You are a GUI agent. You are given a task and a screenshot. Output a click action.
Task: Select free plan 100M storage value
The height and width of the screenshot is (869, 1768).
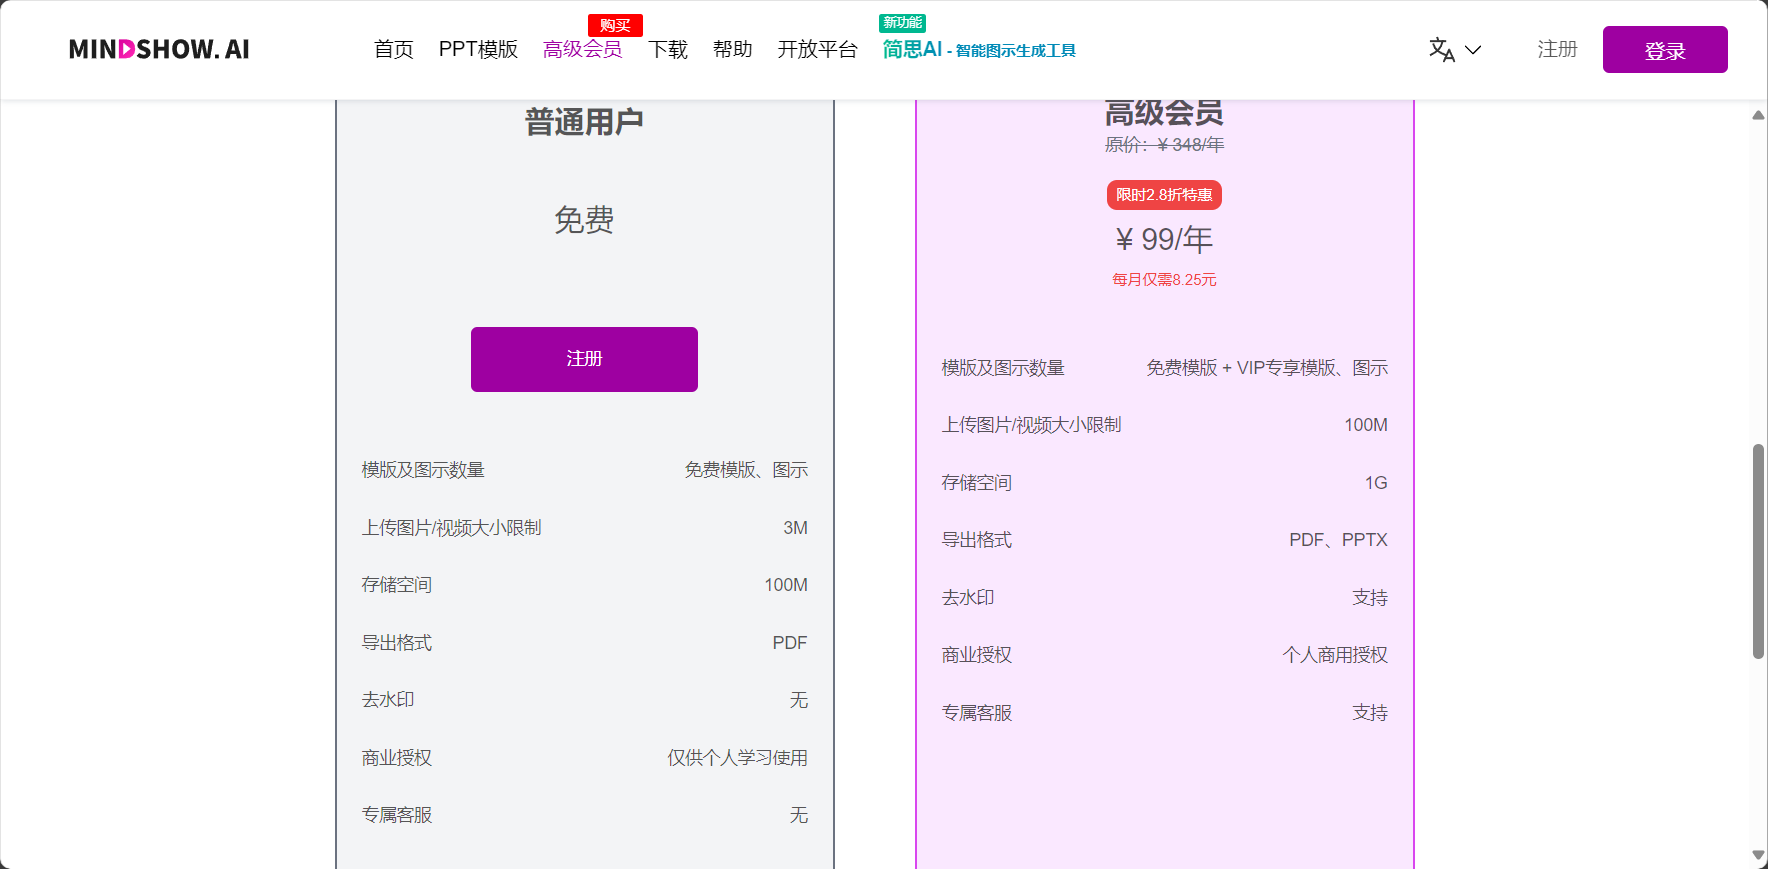(x=786, y=585)
